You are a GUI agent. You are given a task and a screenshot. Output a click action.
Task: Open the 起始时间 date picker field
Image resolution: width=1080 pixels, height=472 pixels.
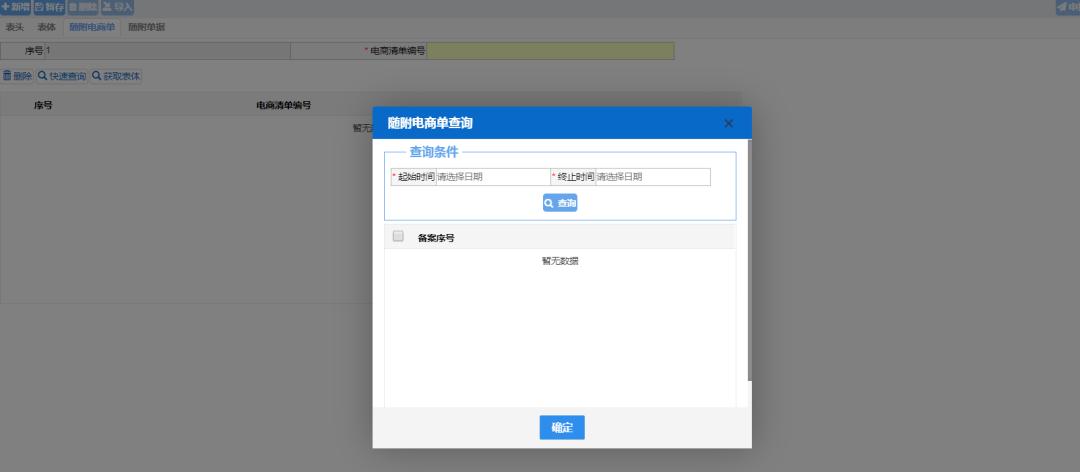coord(492,177)
